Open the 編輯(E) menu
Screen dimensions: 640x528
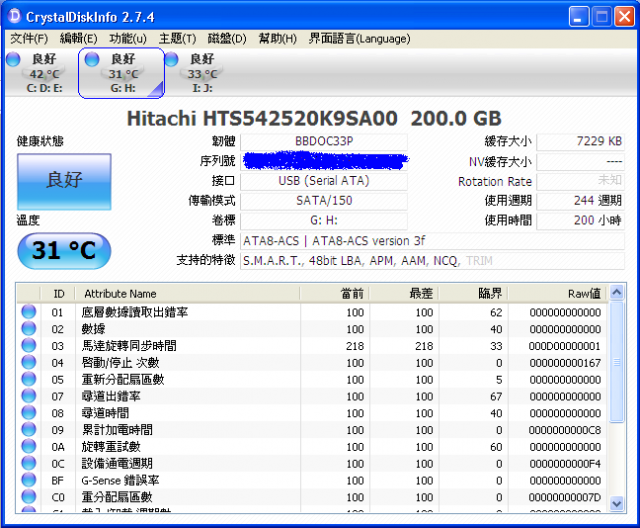pyautogui.click(x=78, y=39)
